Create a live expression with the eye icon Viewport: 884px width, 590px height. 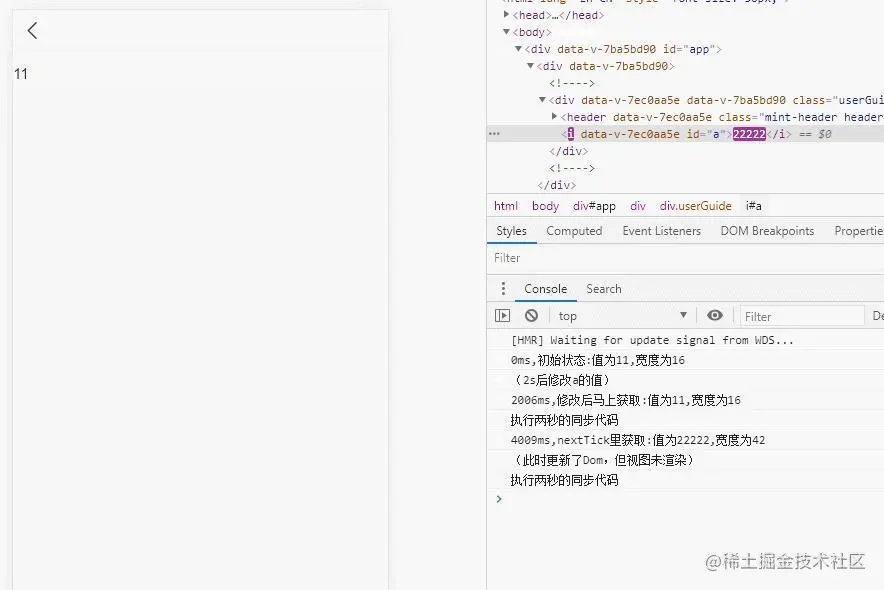715,315
